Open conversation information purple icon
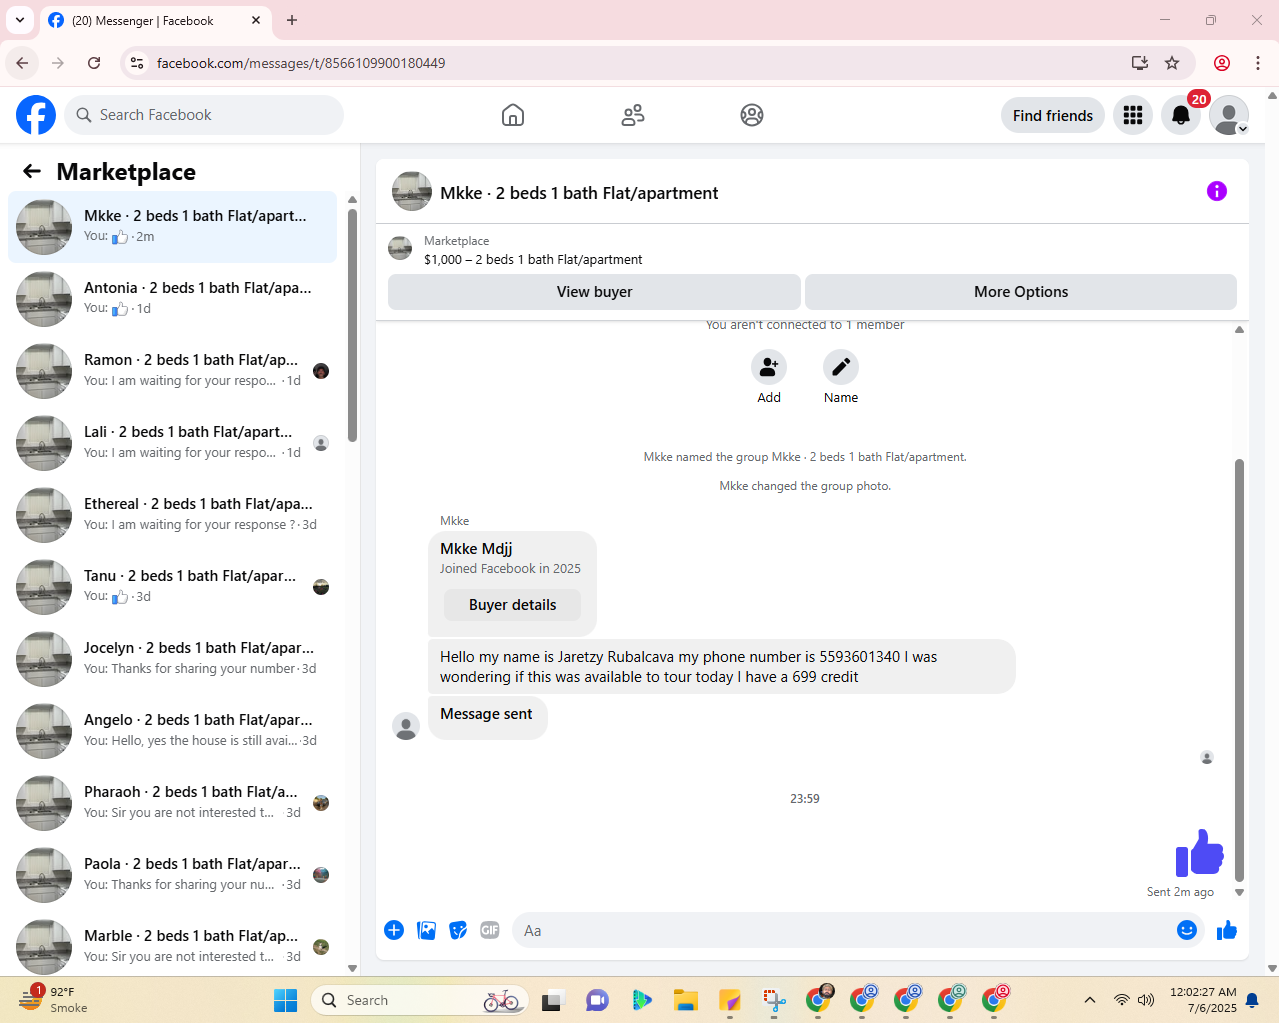The height and width of the screenshot is (1023, 1279). coord(1217,191)
